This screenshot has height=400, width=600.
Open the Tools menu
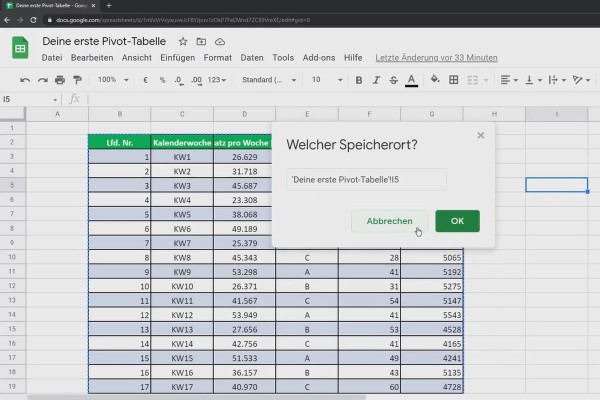(283, 58)
